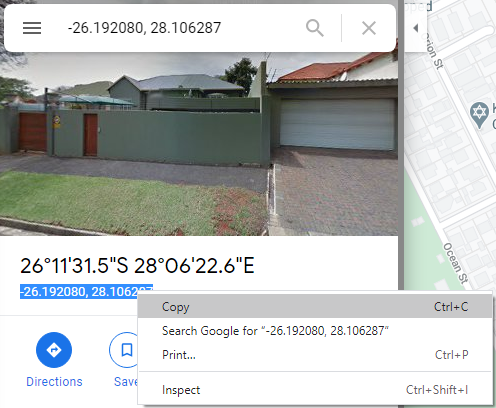Image resolution: width=496 pixels, height=408 pixels.
Task: Open the Street View house photo
Action: click(x=199, y=144)
